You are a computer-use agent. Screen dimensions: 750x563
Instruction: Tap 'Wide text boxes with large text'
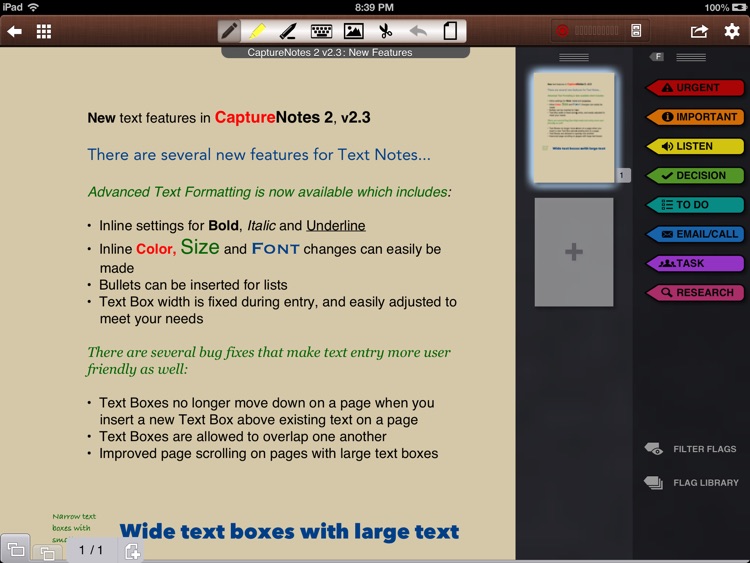tap(289, 531)
